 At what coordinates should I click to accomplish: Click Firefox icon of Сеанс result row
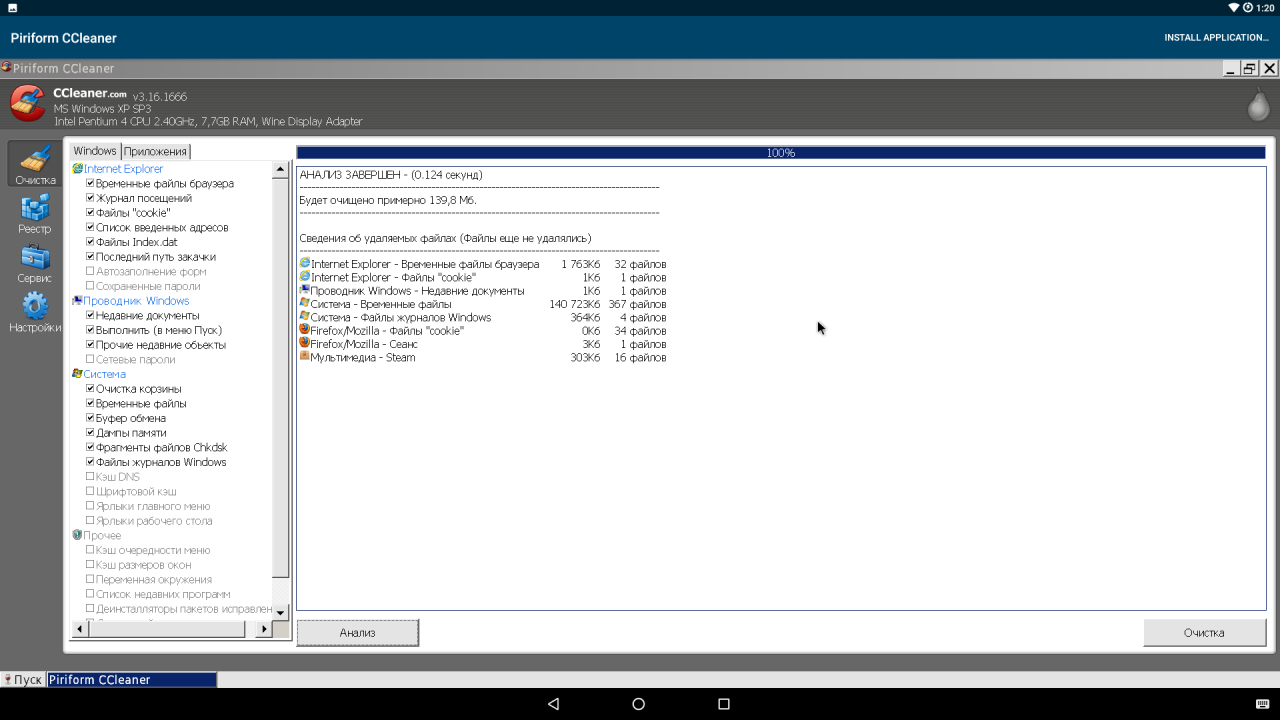tap(305, 343)
